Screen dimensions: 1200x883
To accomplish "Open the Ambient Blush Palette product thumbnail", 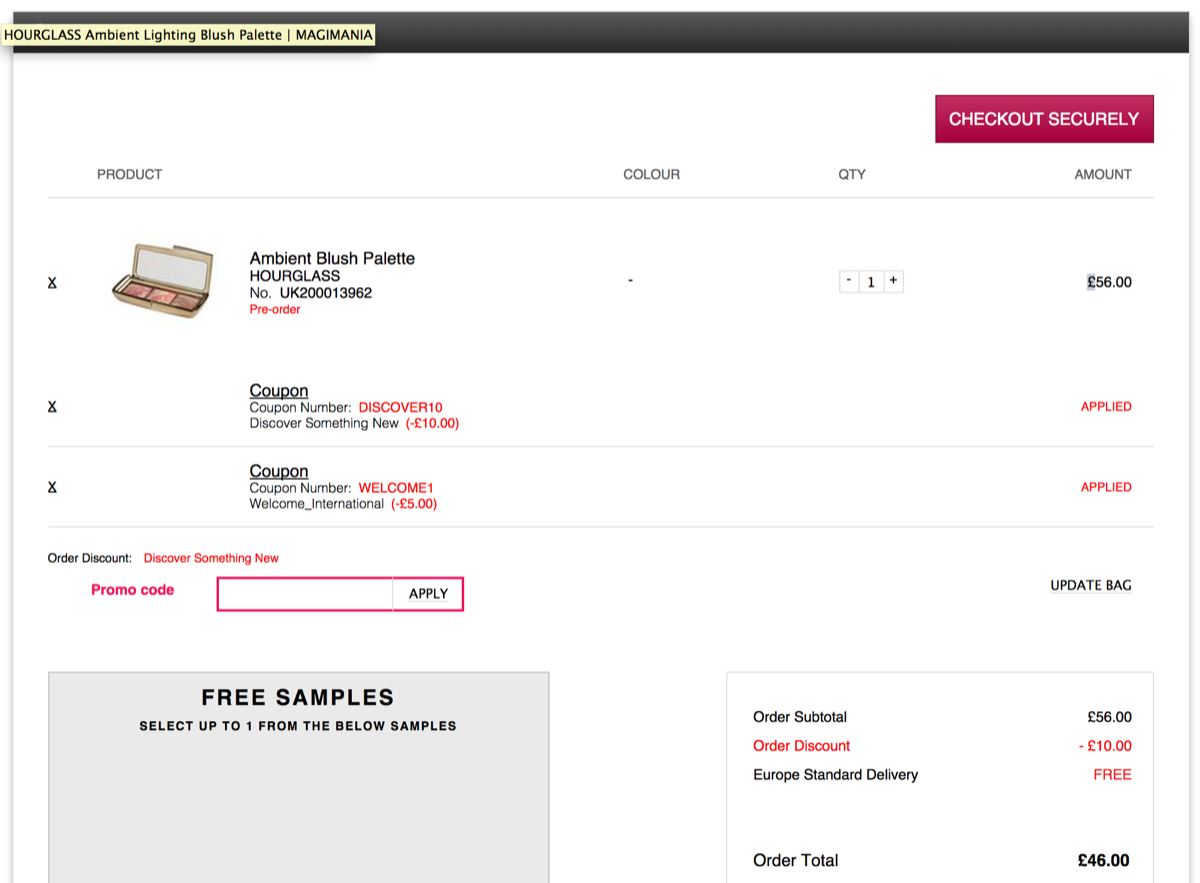I will tap(162, 281).
